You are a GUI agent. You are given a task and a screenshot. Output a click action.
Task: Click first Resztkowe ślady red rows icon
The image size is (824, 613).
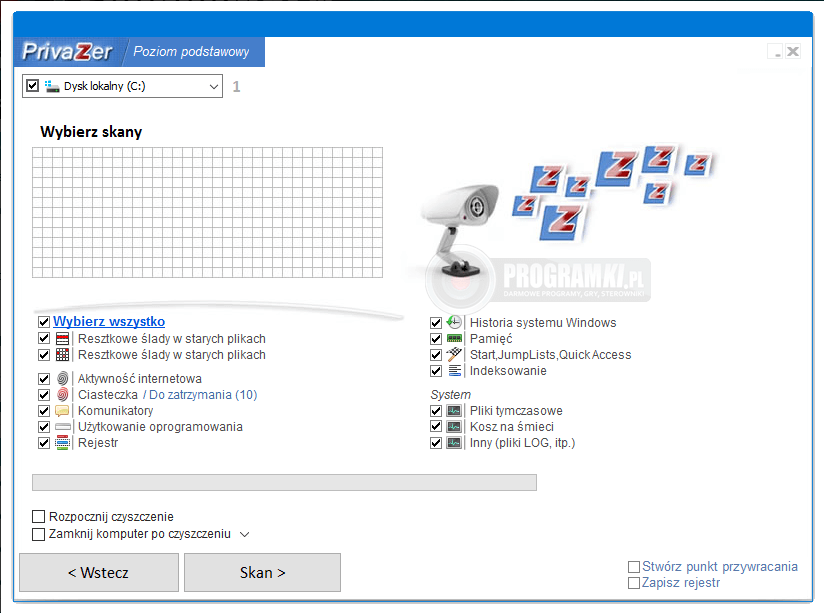pyautogui.click(x=63, y=339)
